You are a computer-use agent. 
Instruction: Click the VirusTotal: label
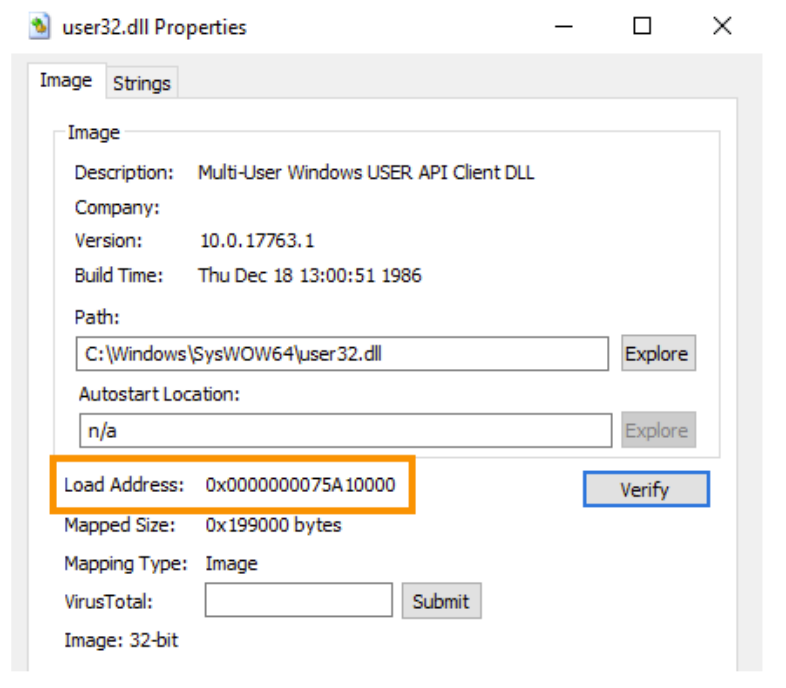pyautogui.click(x=109, y=601)
